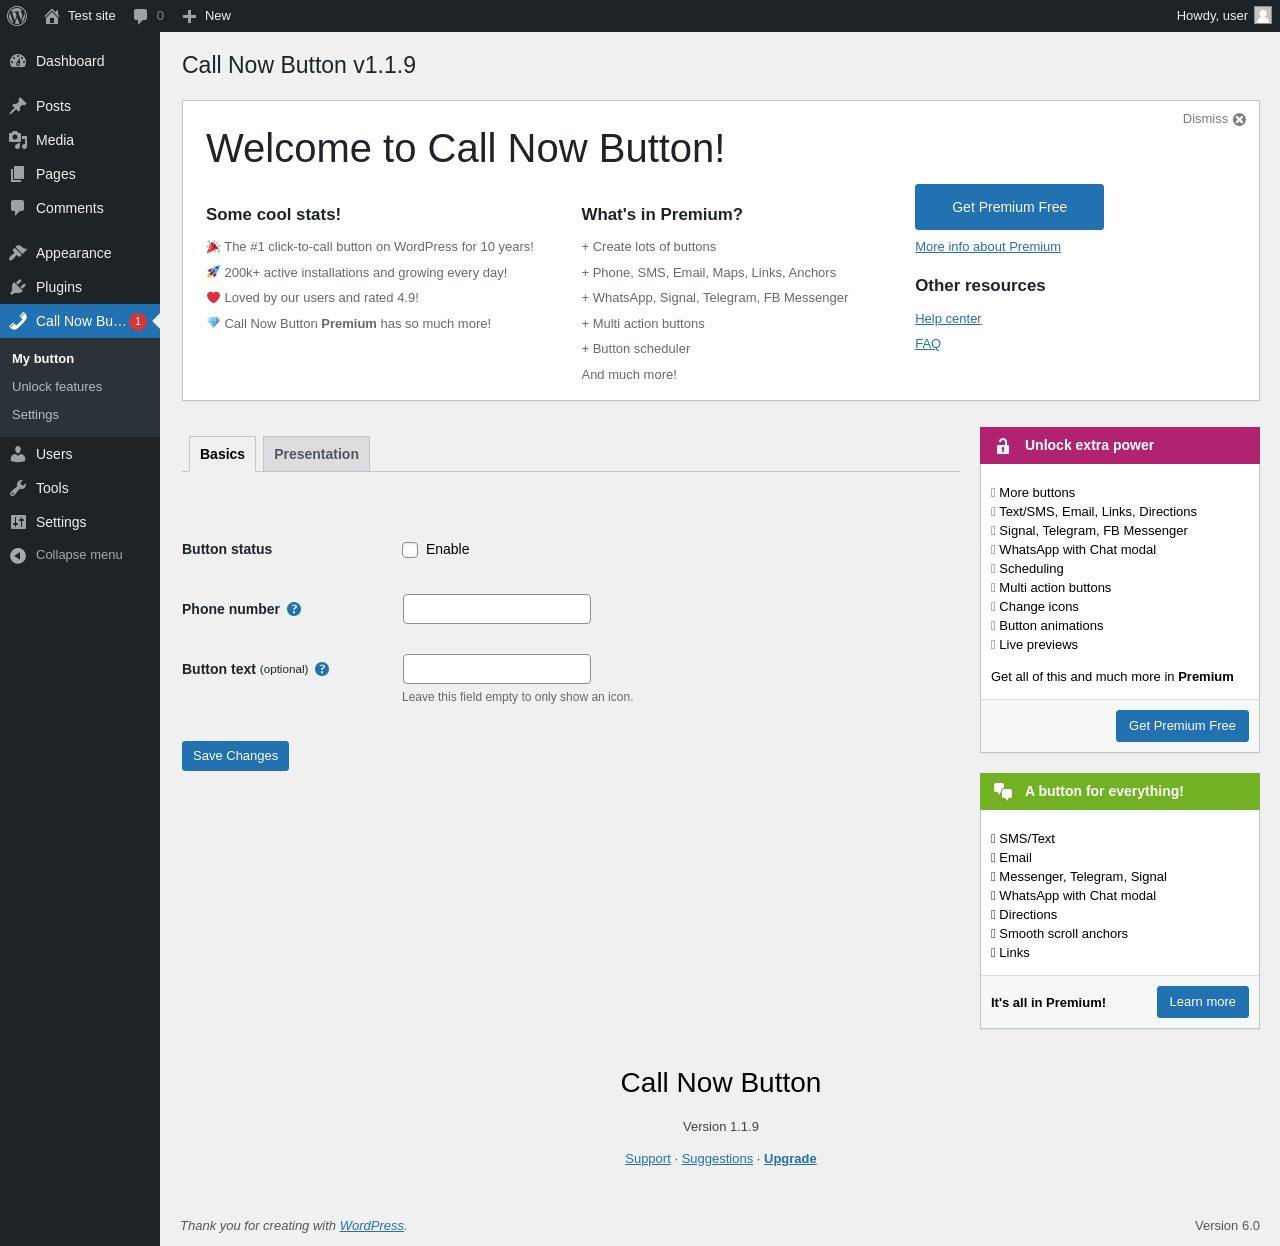Click the user avatar in admin bar
This screenshot has width=1280, height=1246.
1263,15
